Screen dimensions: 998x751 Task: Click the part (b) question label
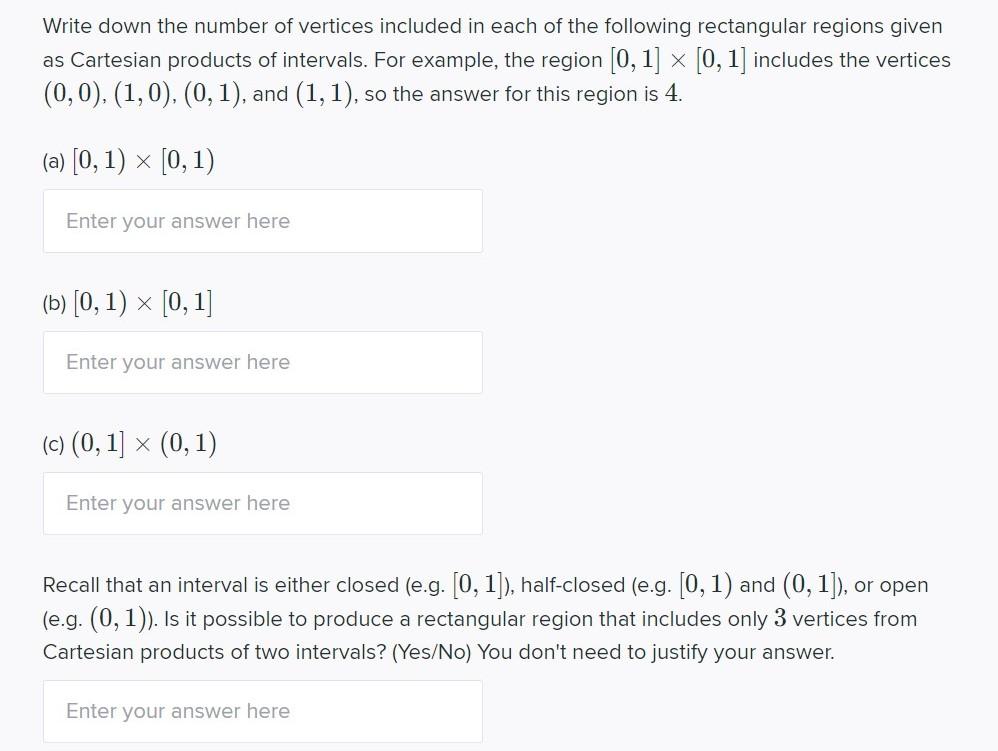(128, 301)
